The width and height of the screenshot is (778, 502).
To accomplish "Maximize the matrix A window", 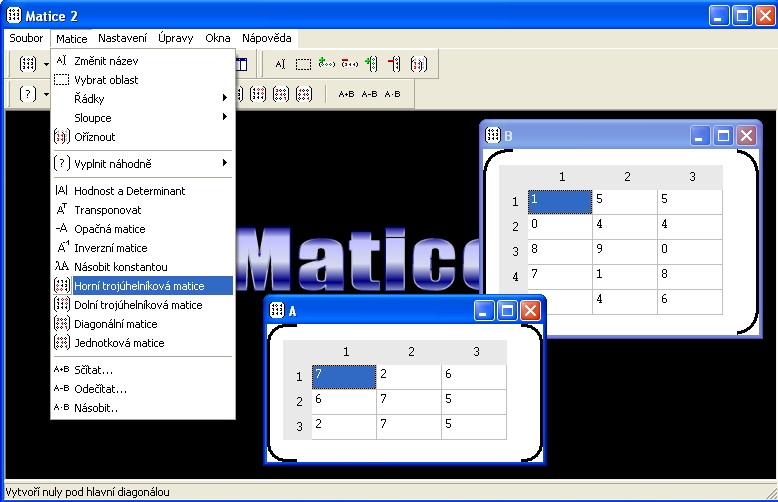I will (x=507, y=311).
